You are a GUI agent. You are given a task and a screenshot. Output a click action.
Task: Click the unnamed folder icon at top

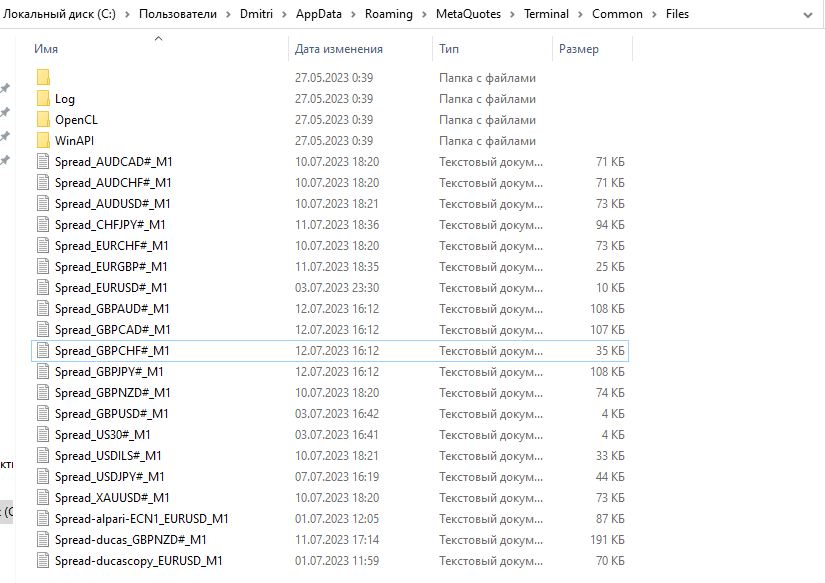tap(43, 78)
